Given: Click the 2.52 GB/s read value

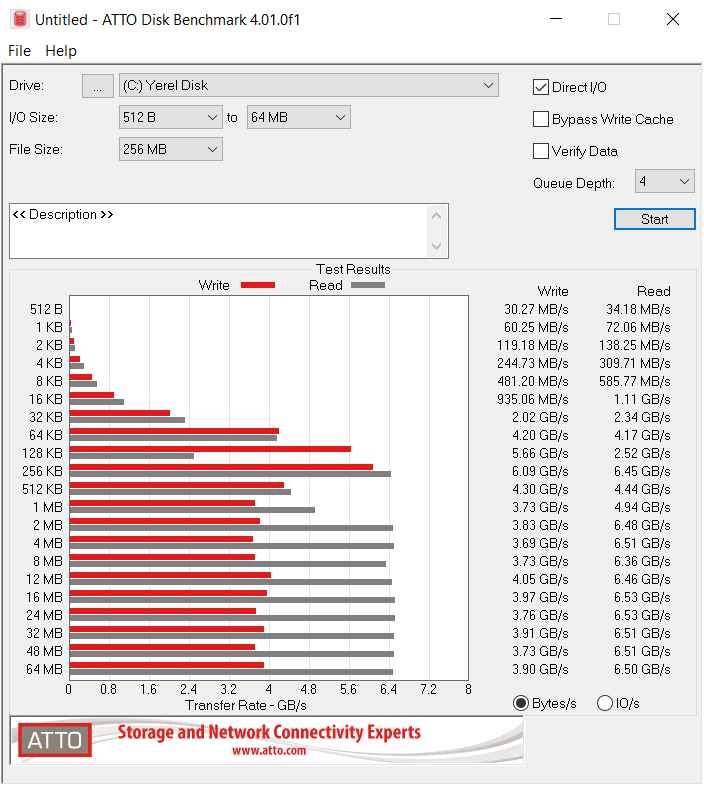Looking at the screenshot, I should coord(642,453).
